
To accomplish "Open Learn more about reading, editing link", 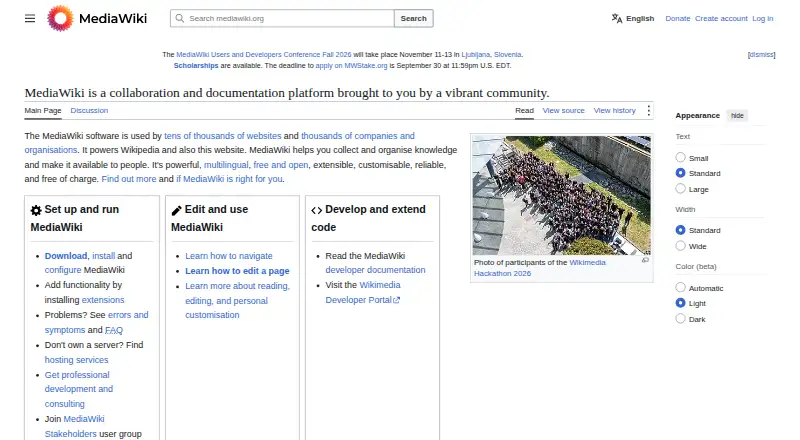I will click(237, 301).
